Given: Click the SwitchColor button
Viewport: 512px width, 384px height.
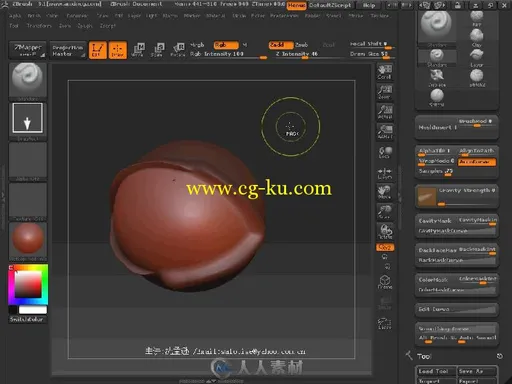Looking at the screenshot, I should [26, 319].
